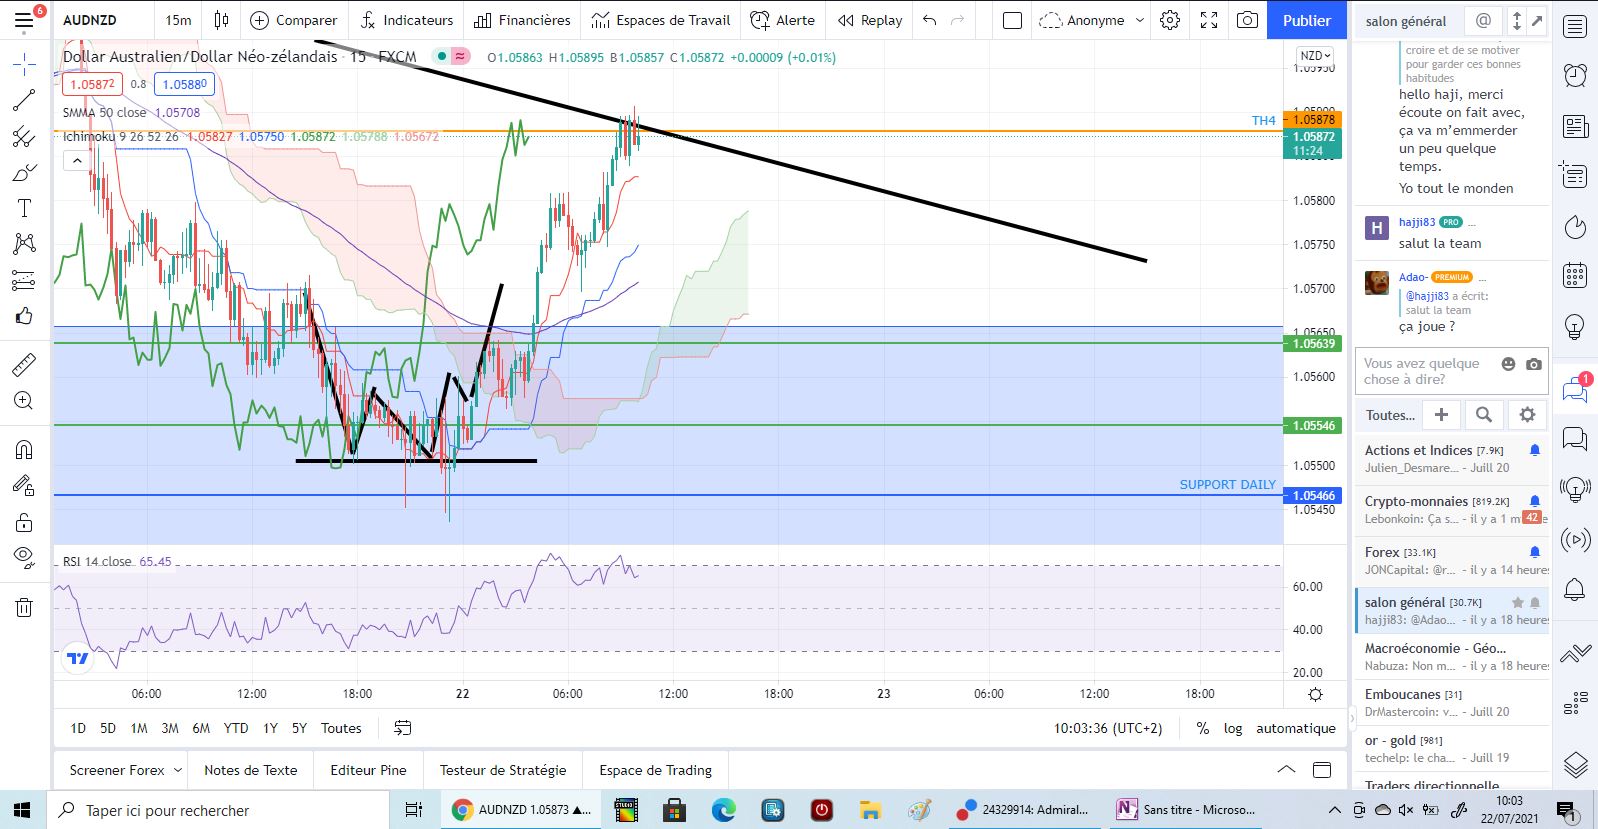Image resolution: width=1598 pixels, height=829 pixels.
Task: Open chart settings gear in toolbar
Action: pos(1170,20)
